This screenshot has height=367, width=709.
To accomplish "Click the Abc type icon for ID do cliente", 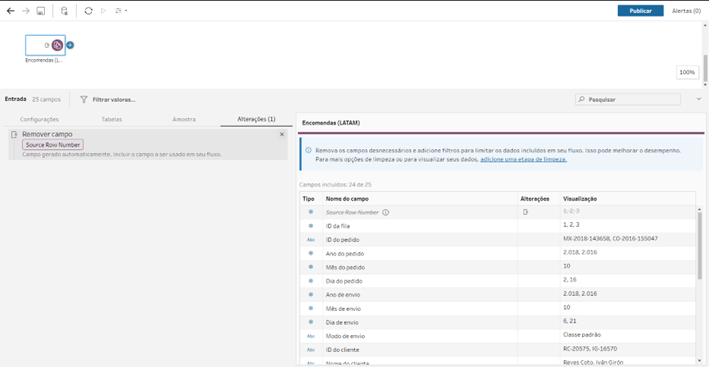I will pyautogui.click(x=311, y=350).
